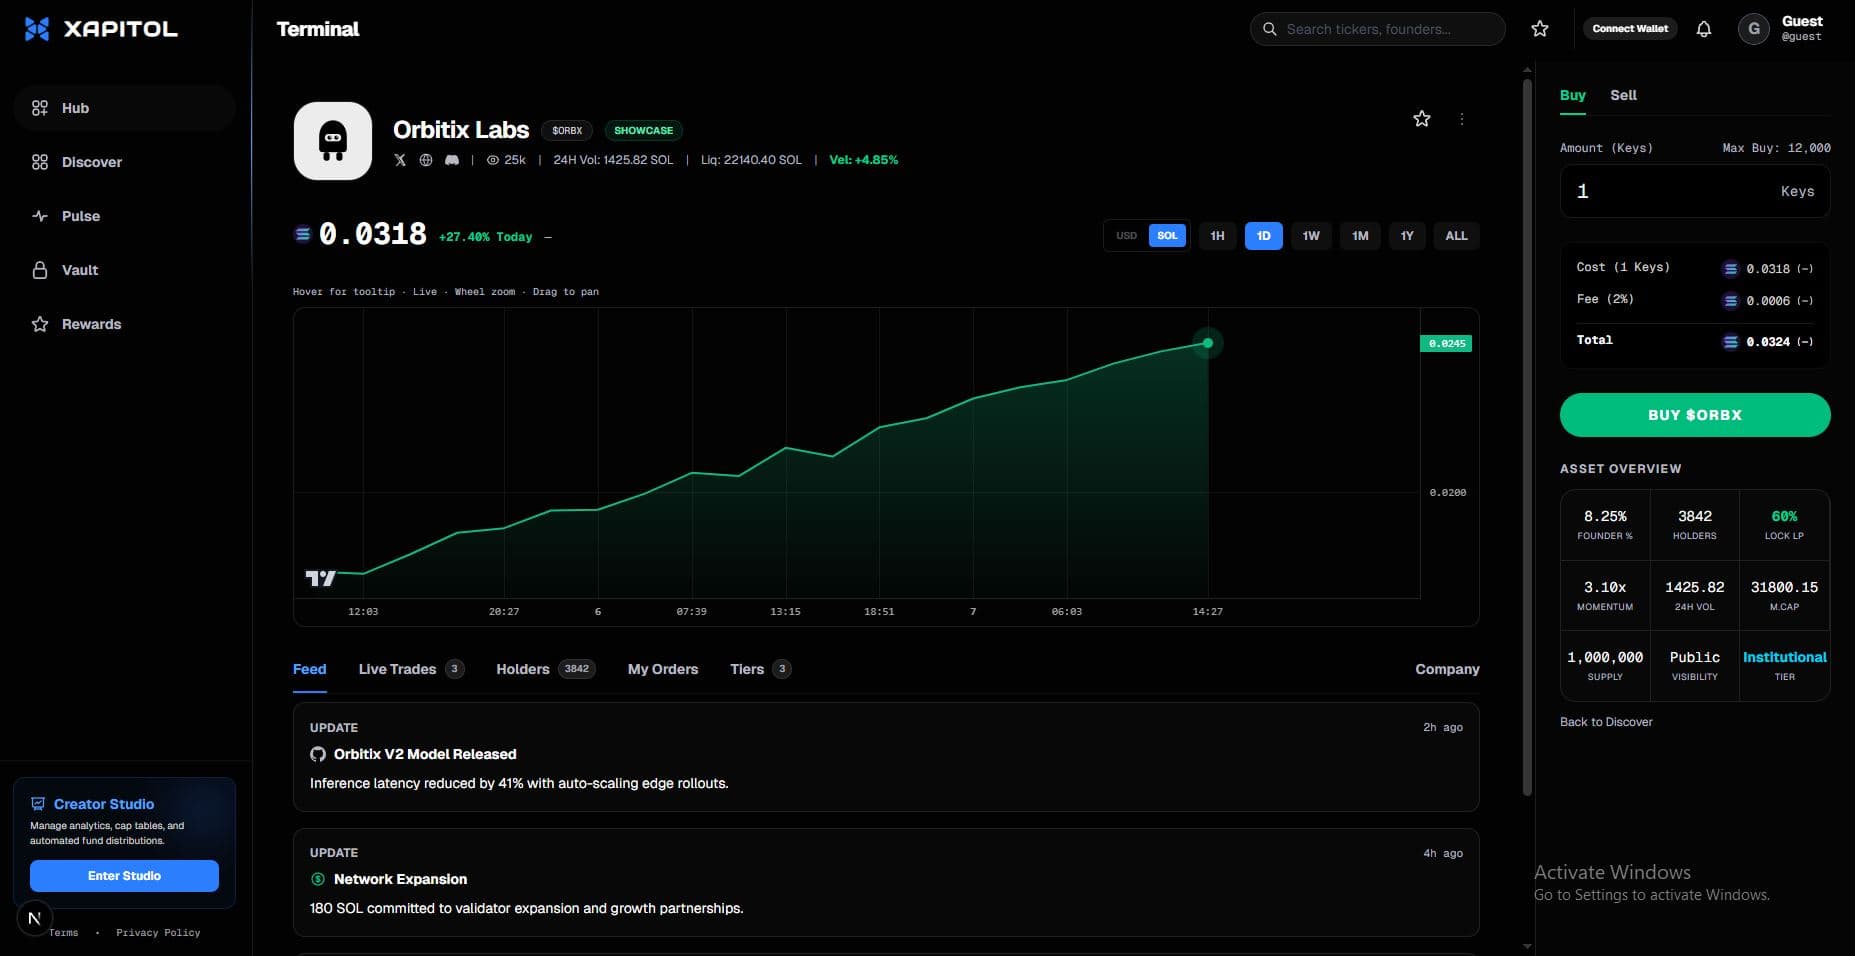Set chart range to 1H
The height and width of the screenshot is (956, 1855).
tap(1217, 236)
